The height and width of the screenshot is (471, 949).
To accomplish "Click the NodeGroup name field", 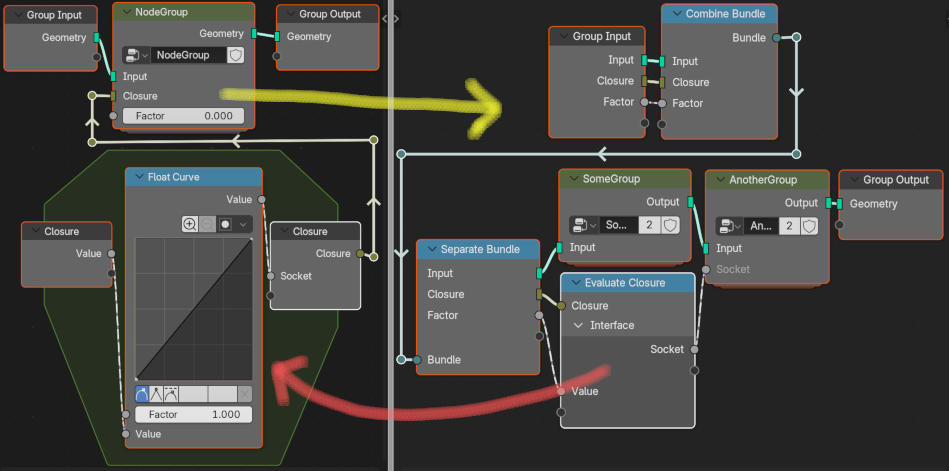I will point(188,55).
